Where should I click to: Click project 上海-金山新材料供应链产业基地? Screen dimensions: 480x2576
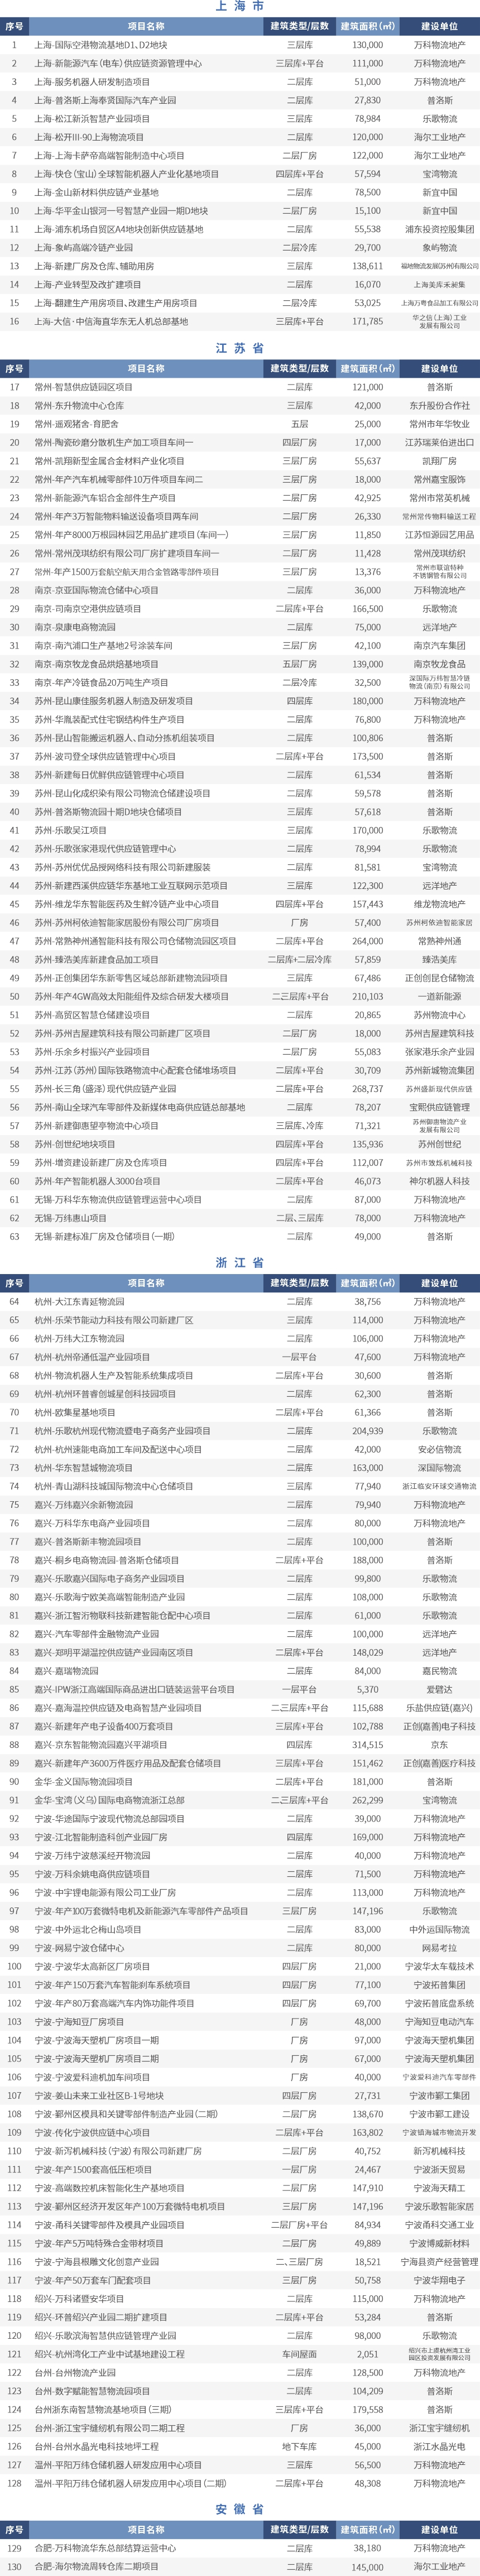coord(96,192)
